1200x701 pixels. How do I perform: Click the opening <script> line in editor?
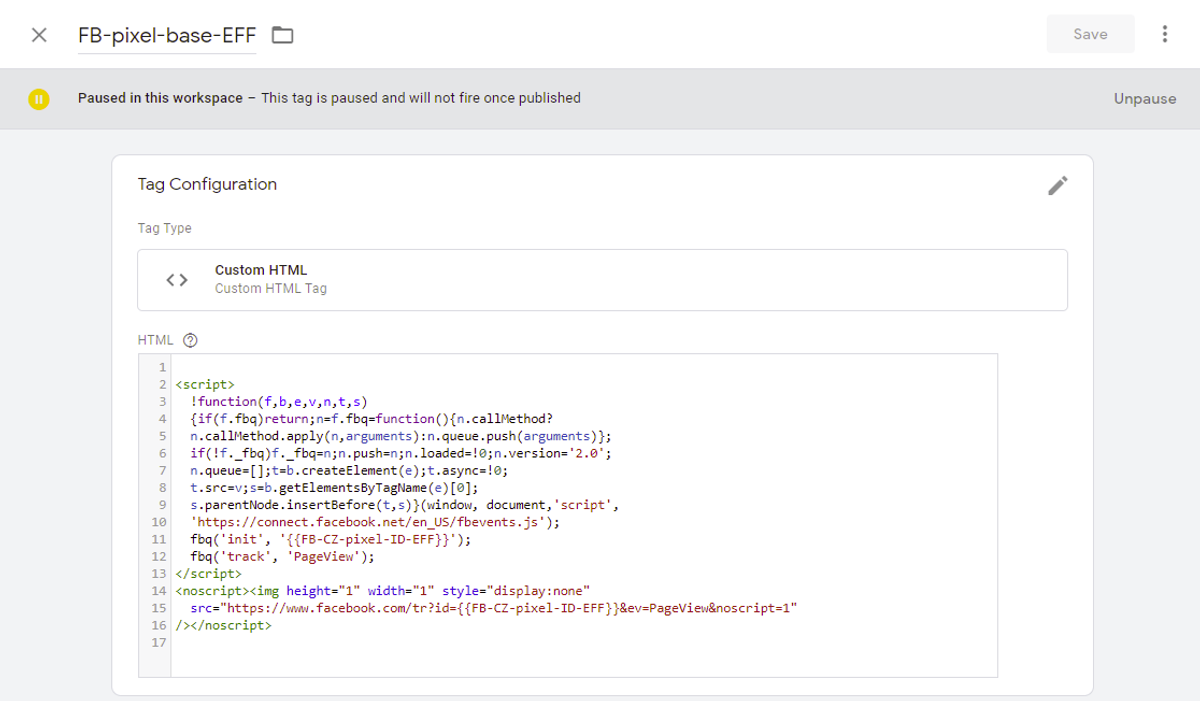click(x=205, y=384)
